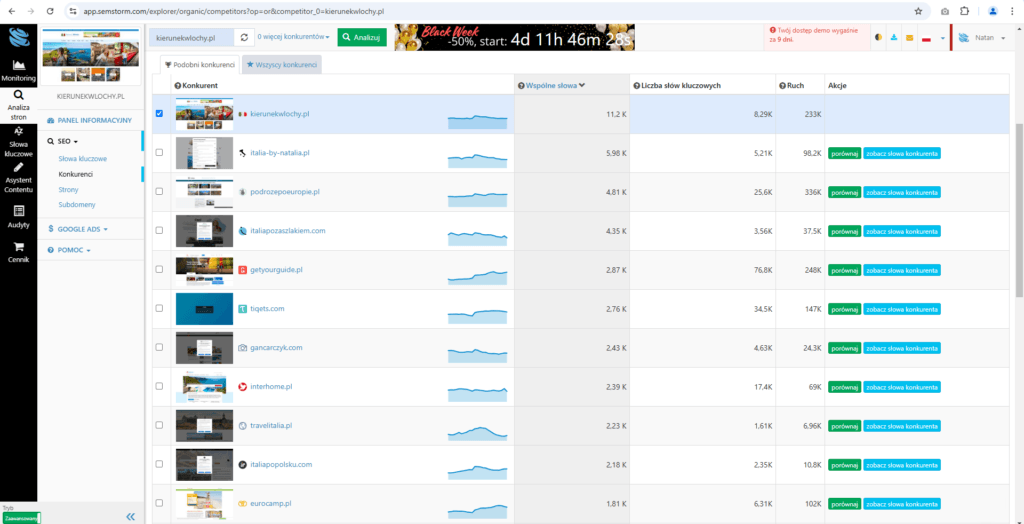Open the italiapopolsku.com competitor link

coord(281,465)
